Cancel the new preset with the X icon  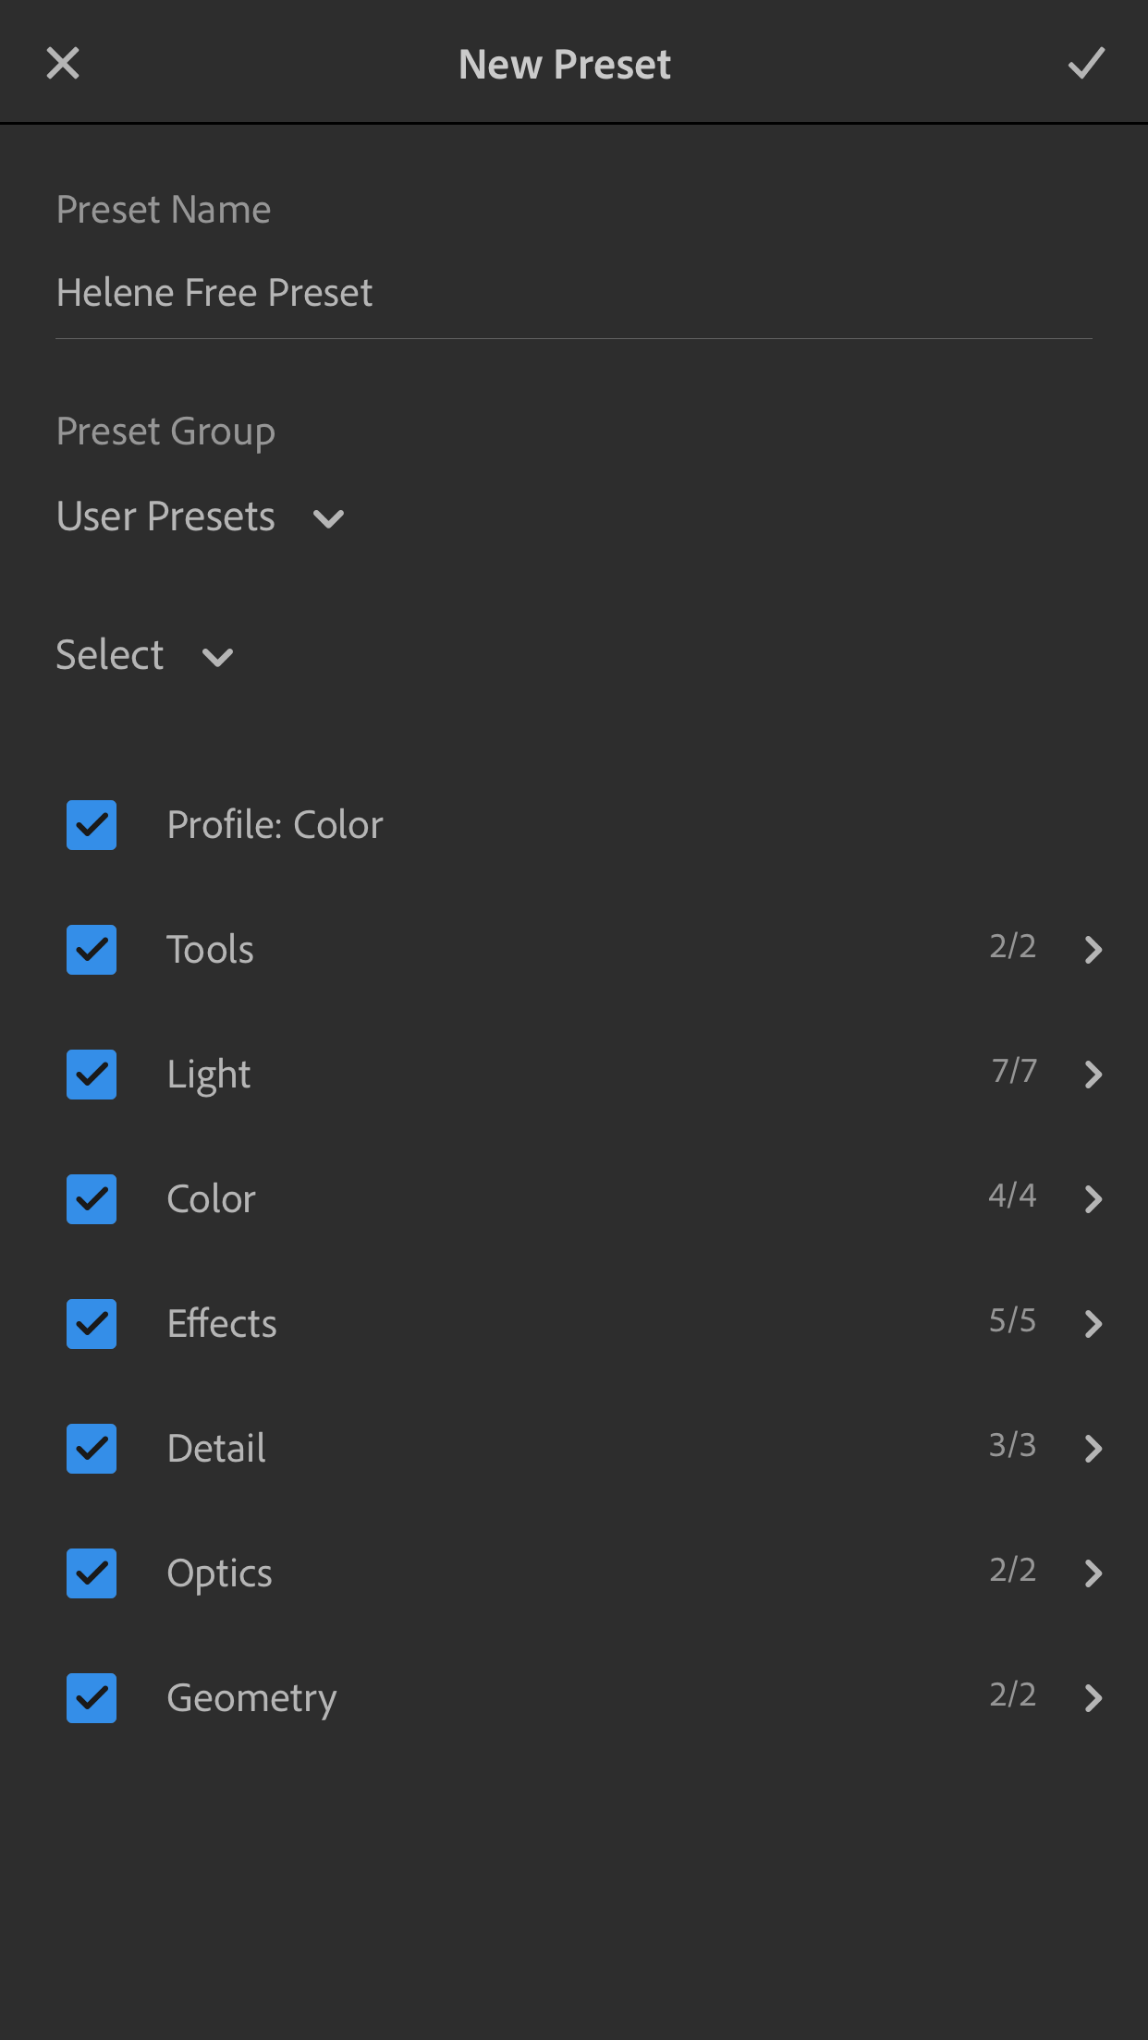[63, 64]
